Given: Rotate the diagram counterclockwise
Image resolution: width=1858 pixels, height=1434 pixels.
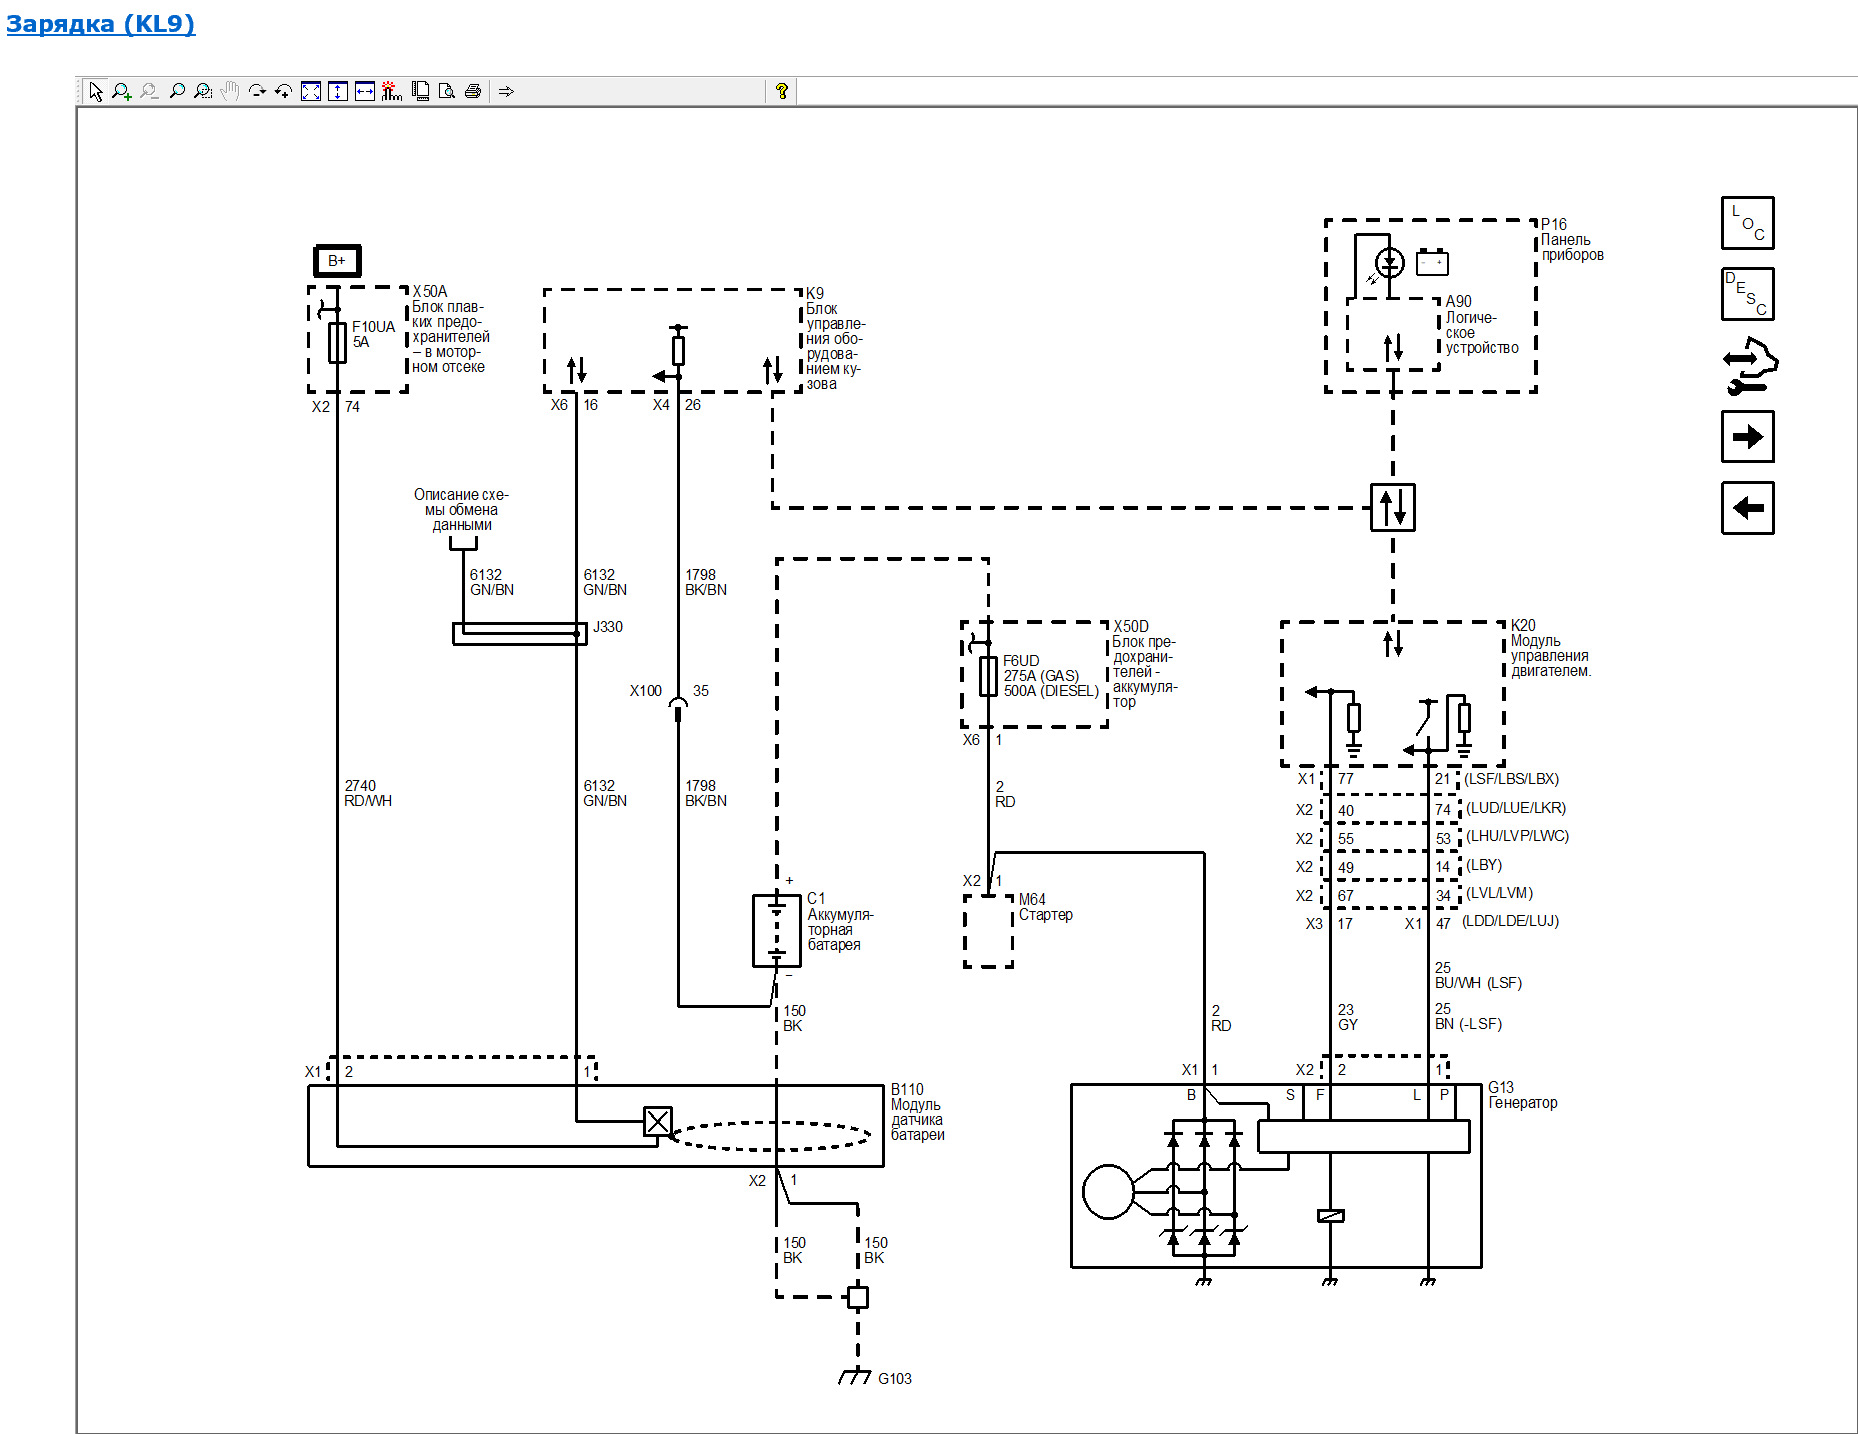Looking at the screenshot, I should [284, 91].
